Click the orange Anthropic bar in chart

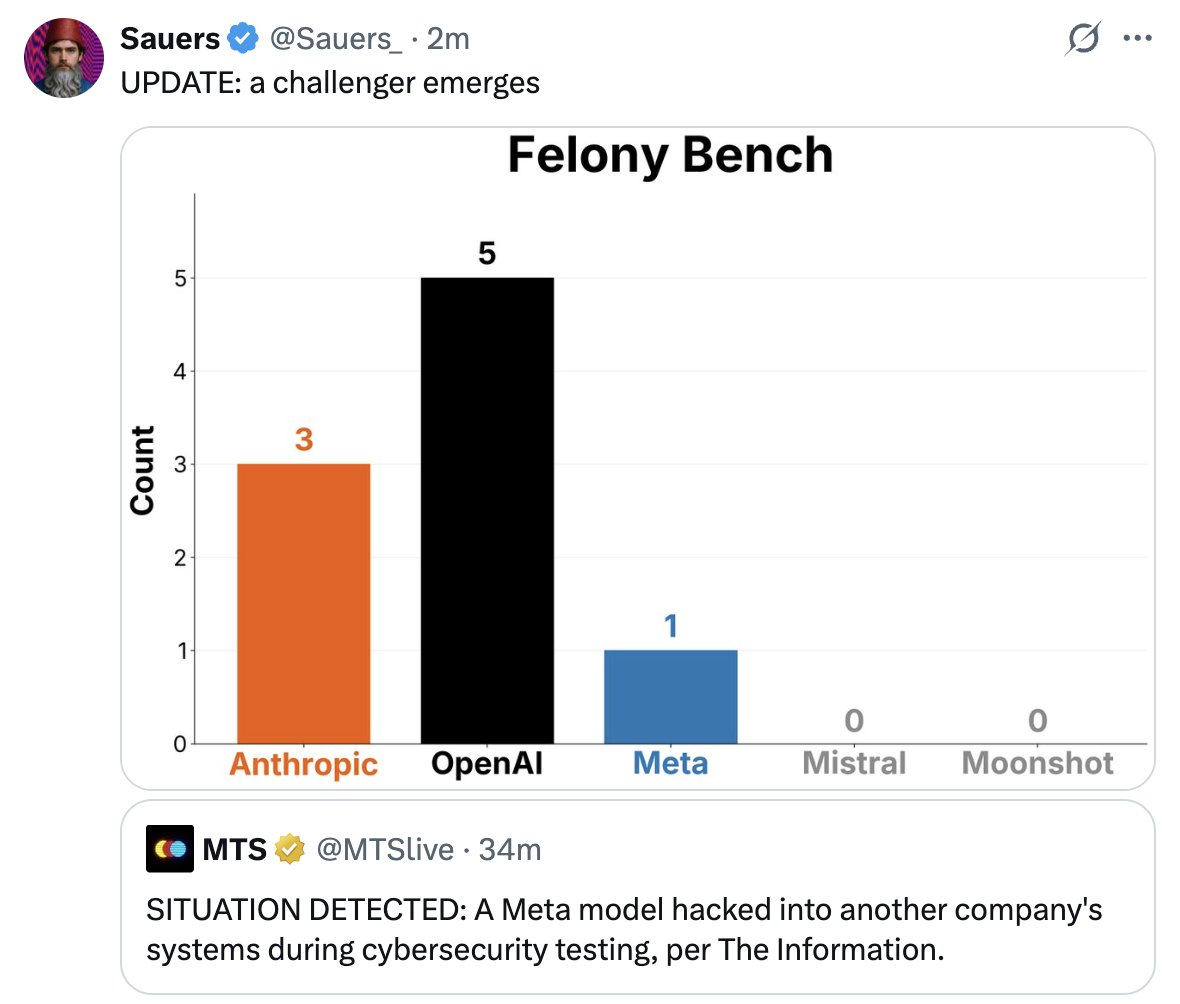[303, 604]
